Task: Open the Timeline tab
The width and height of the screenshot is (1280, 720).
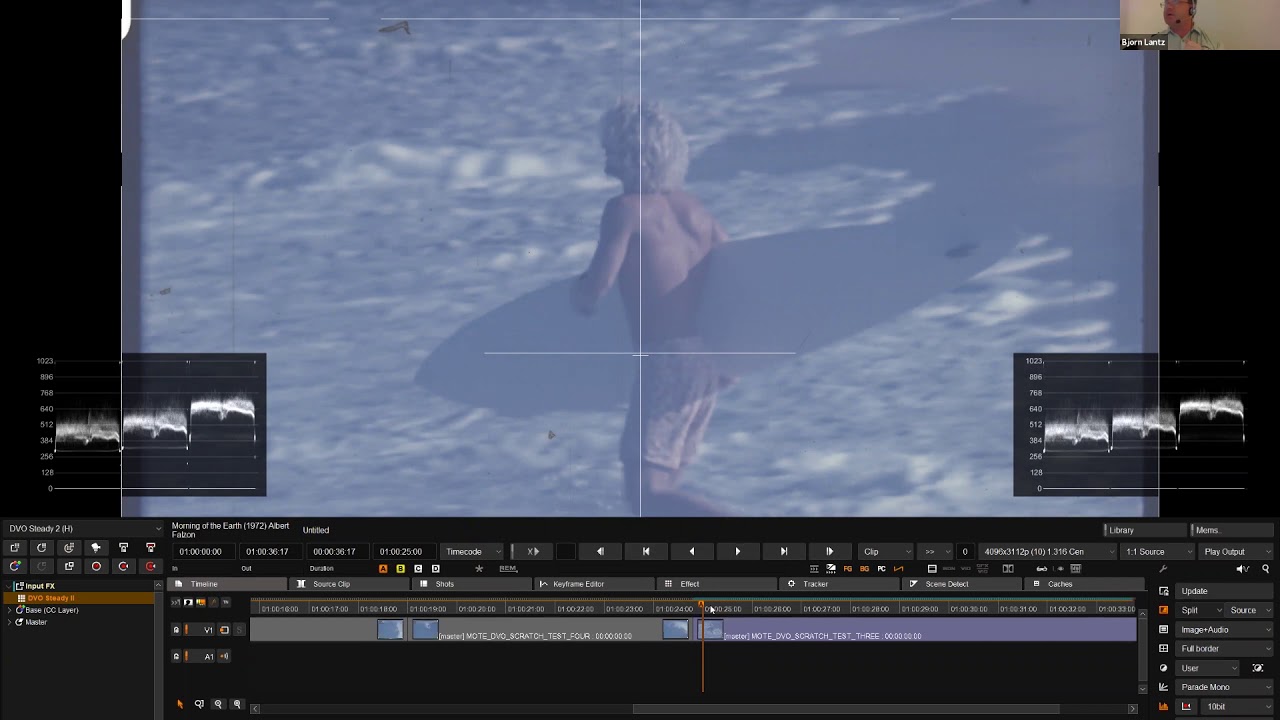Action: click(x=228, y=584)
